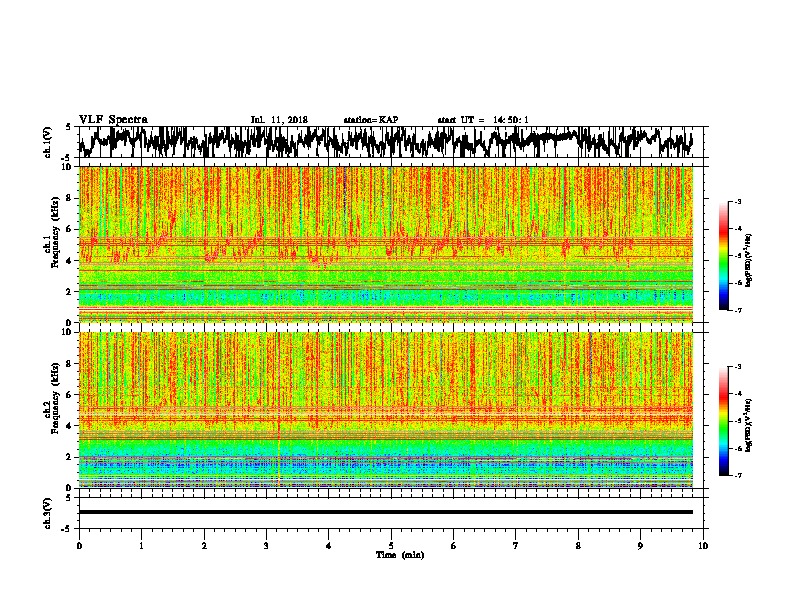Image resolution: width=792 pixels, height=612 pixels.
Task: Click the "ch.1(V)" axis label
Action: coord(47,142)
